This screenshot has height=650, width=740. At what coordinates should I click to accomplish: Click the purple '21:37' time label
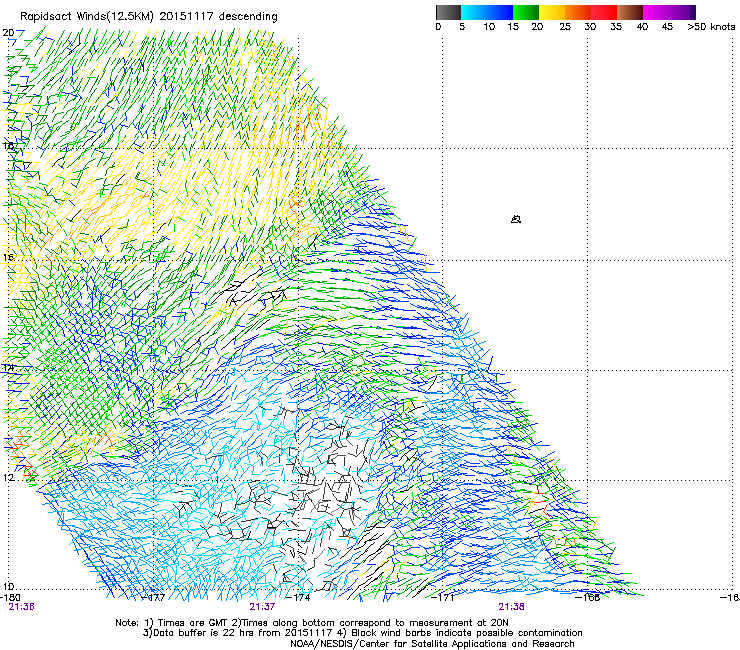pyautogui.click(x=262, y=607)
